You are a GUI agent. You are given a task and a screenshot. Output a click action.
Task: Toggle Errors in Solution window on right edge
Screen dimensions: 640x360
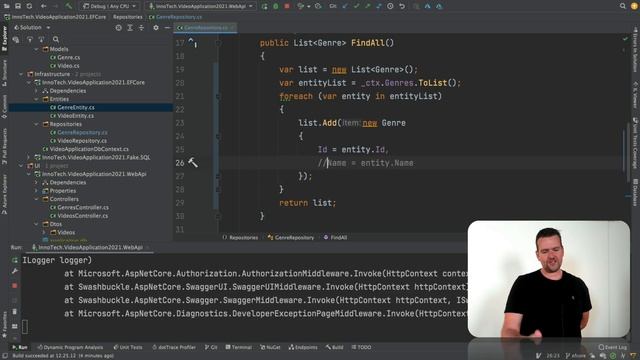click(635, 49)
